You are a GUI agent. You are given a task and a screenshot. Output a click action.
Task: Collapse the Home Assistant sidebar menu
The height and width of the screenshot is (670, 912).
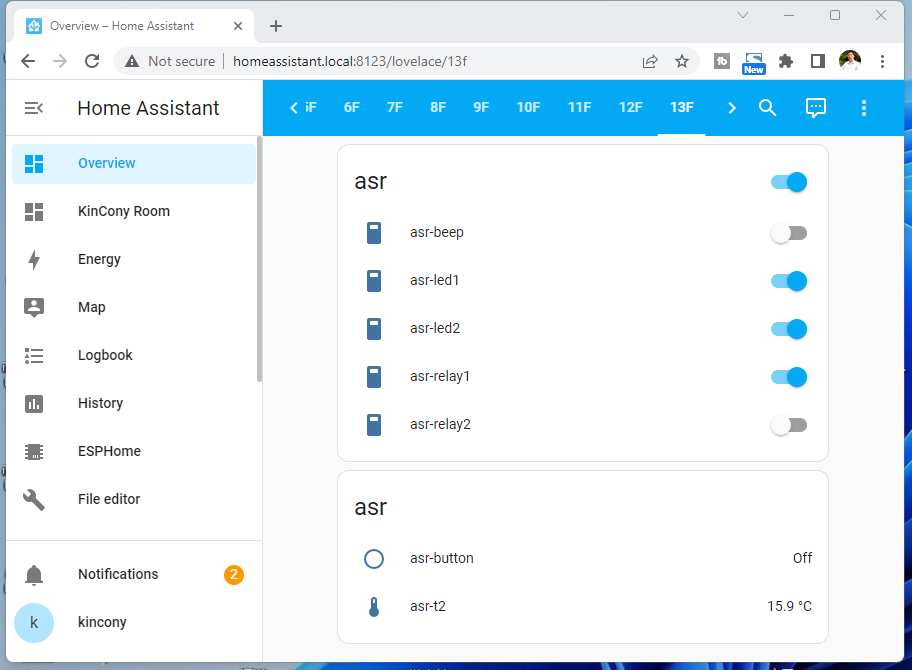34,108
